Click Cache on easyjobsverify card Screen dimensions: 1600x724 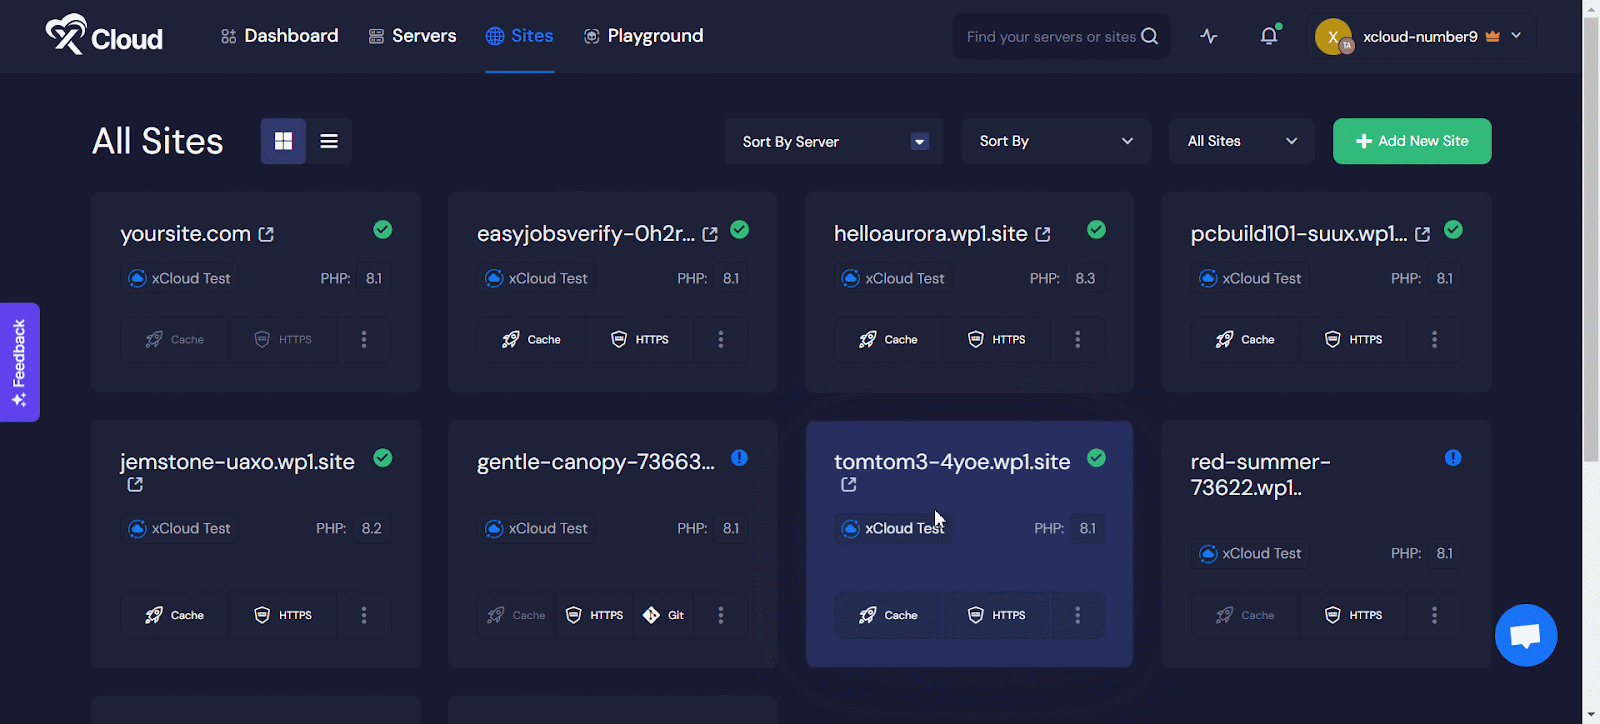(x=532, y=340)
